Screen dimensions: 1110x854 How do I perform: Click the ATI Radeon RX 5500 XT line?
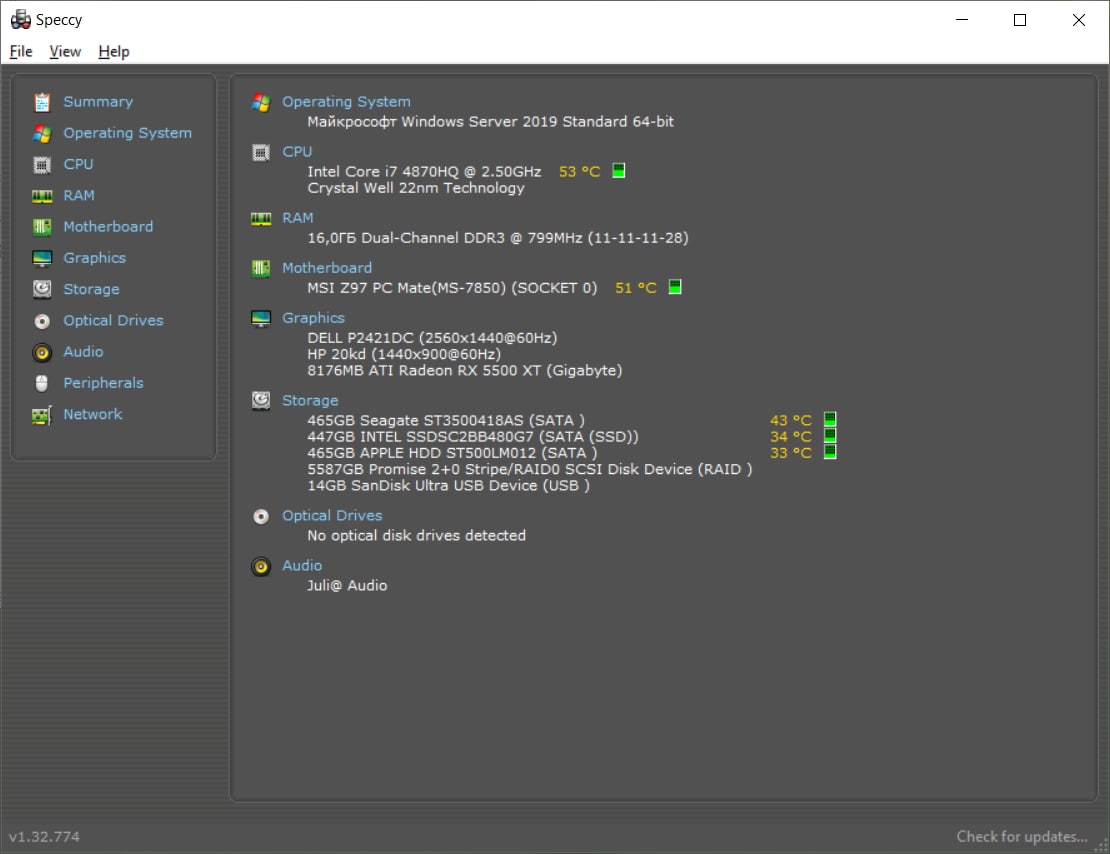[464, 370]
